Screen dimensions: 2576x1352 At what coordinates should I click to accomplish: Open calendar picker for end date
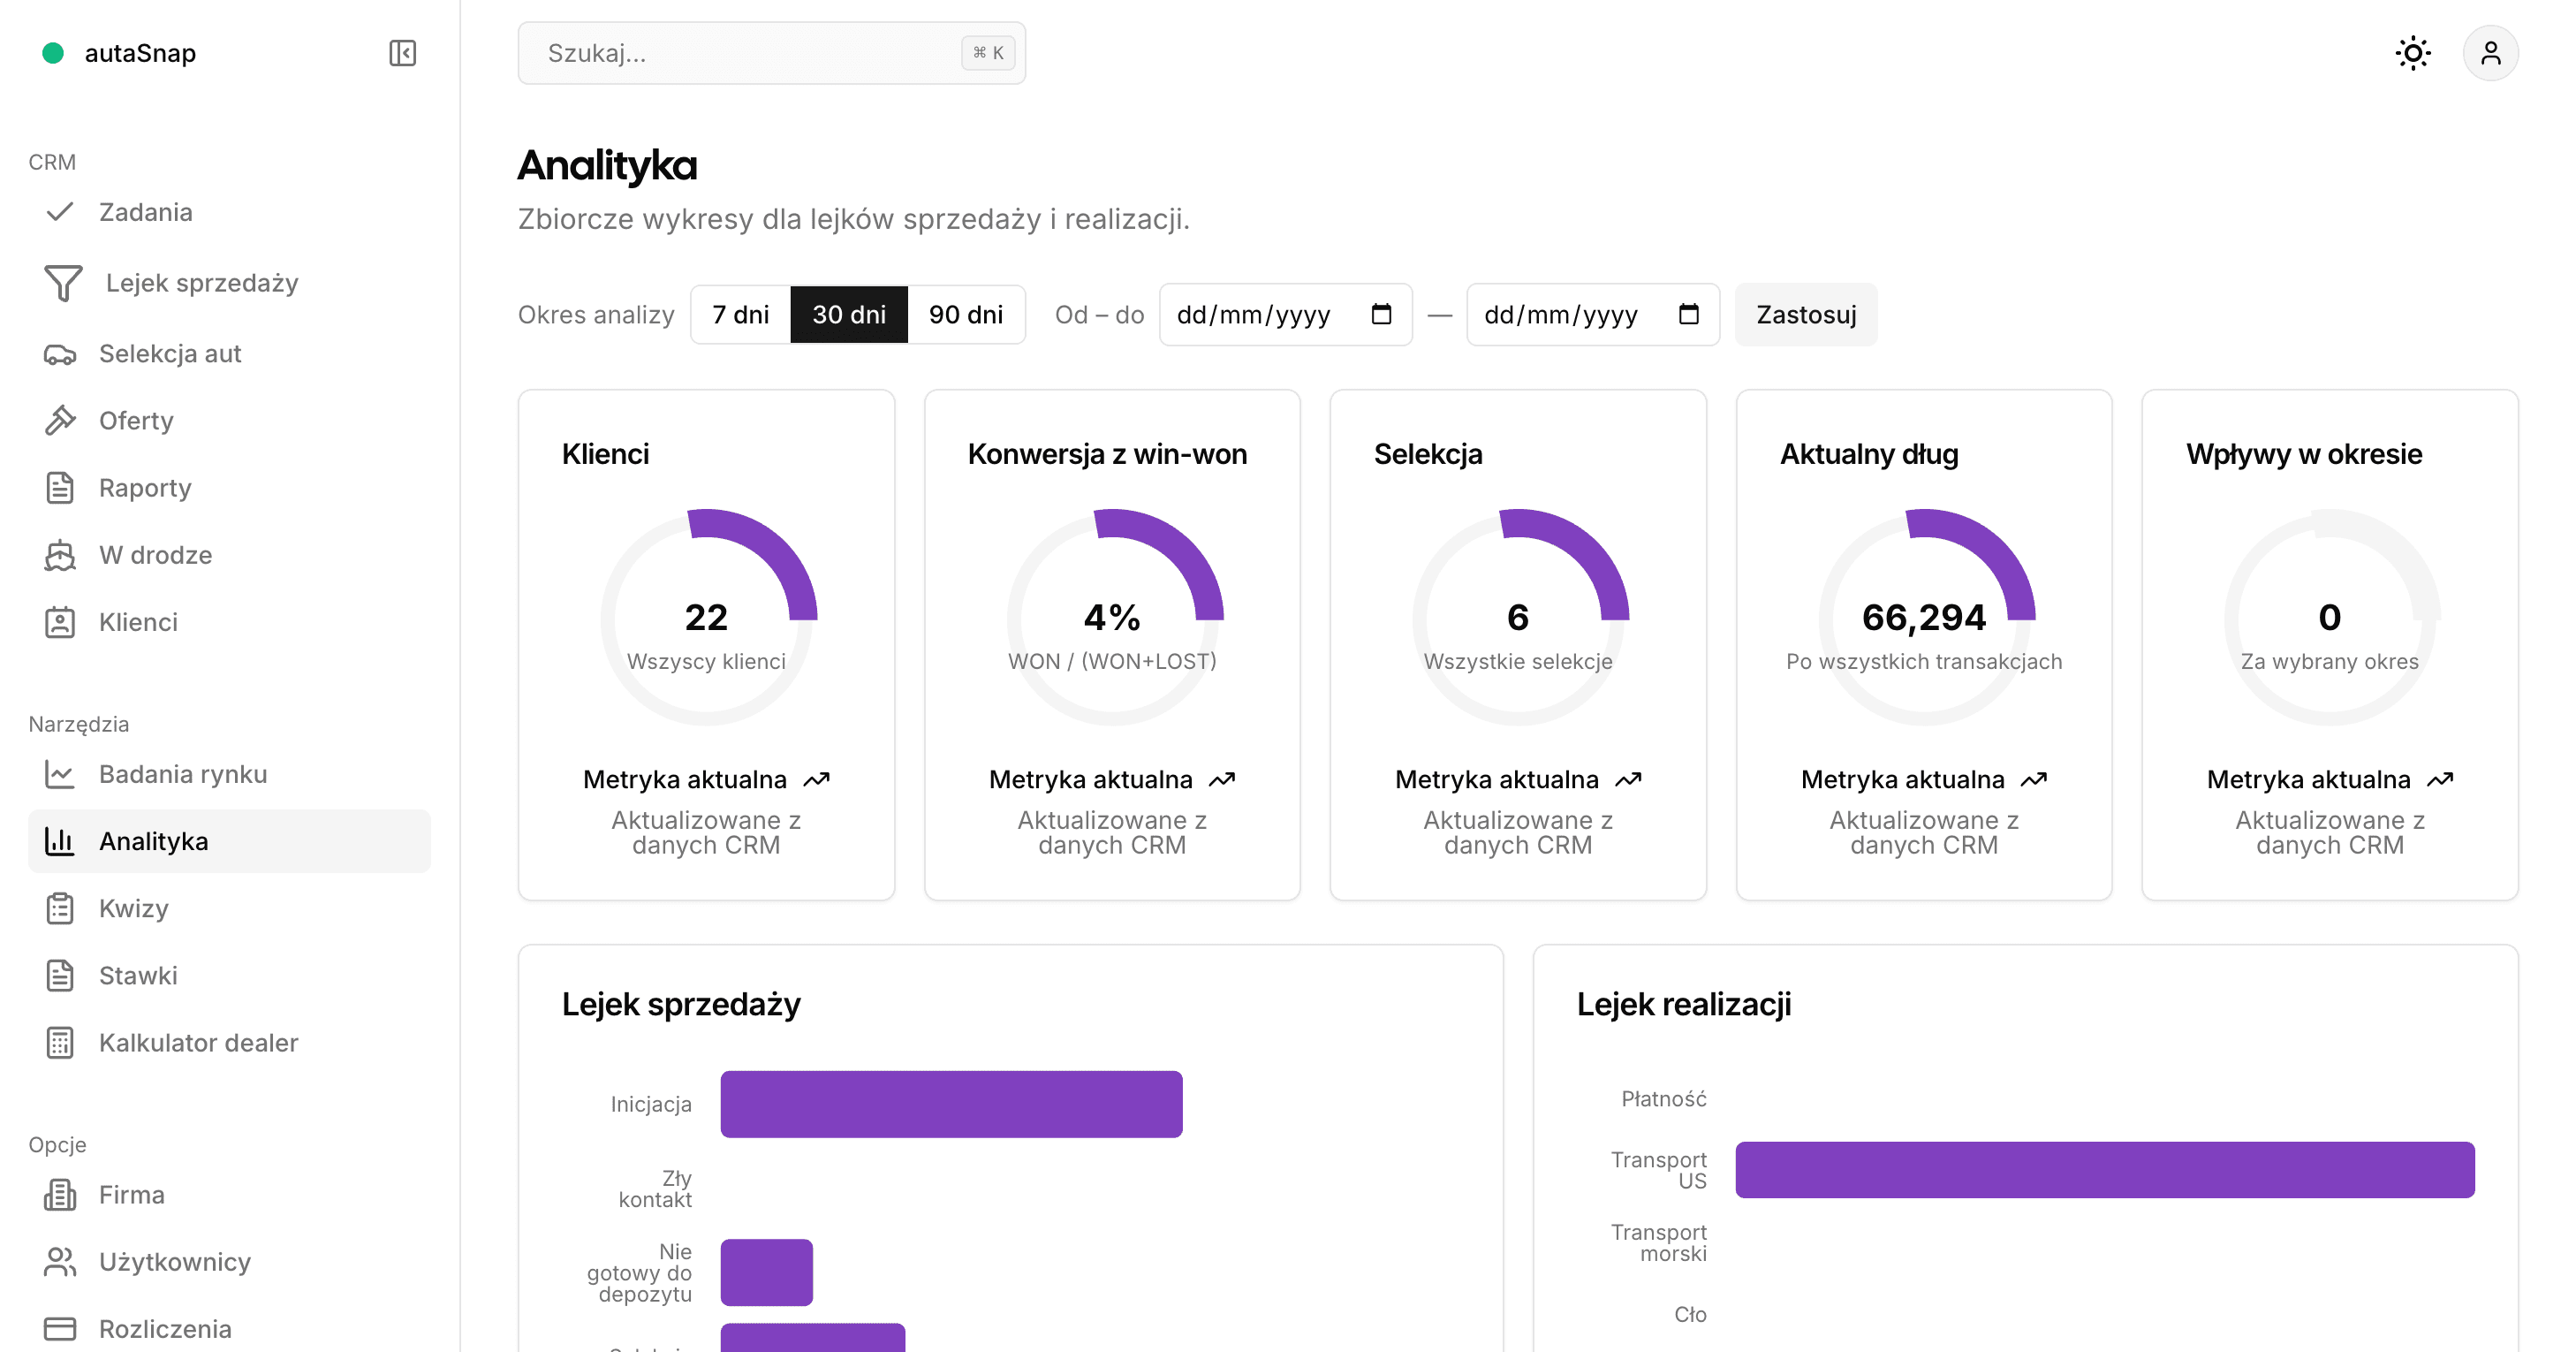point(1688,314)
